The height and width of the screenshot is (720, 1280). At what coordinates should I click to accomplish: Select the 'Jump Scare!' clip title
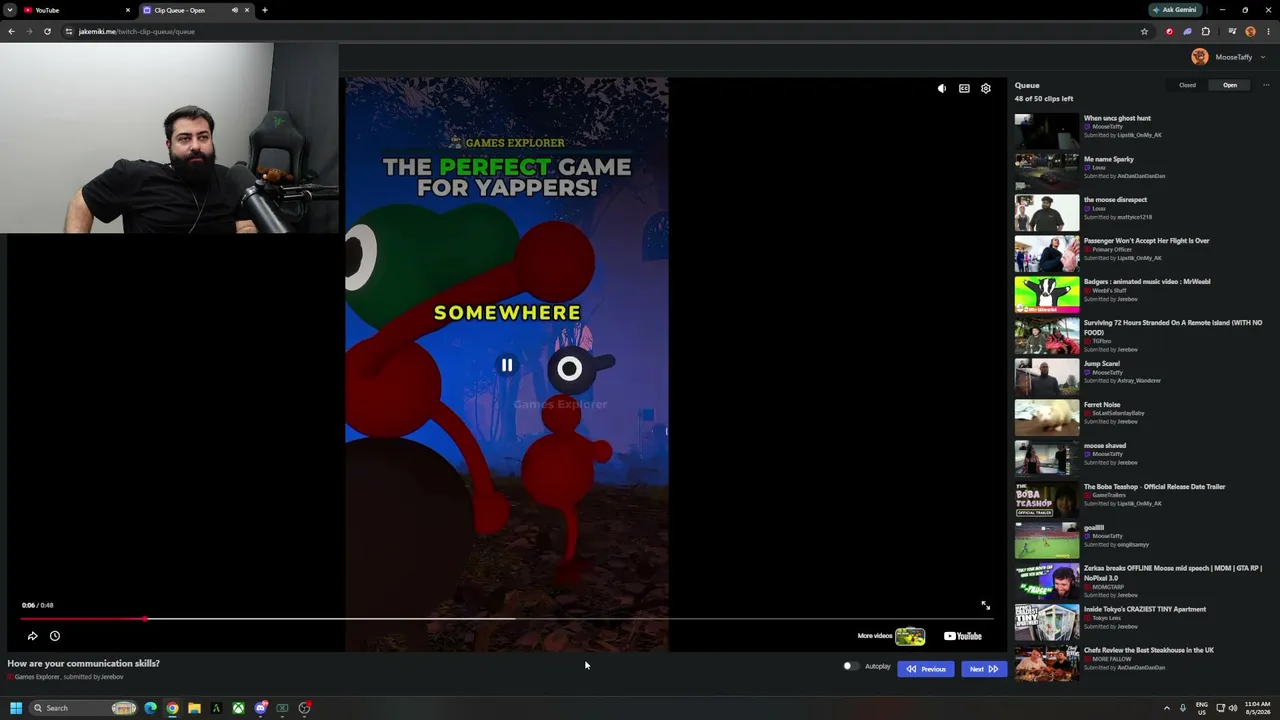click(1102, 364)
